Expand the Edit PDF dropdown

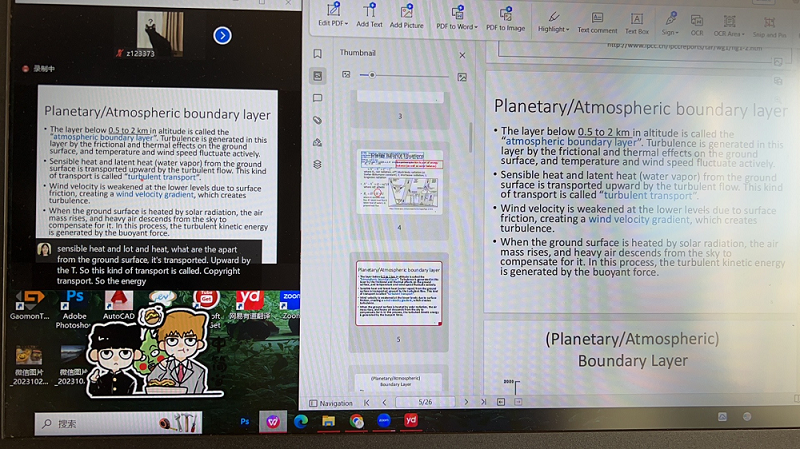tap(333, 16)
